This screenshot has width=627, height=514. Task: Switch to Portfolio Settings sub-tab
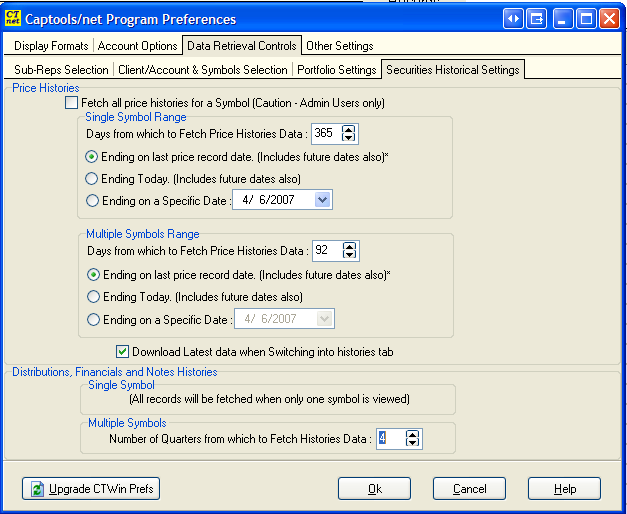[337, 70]
